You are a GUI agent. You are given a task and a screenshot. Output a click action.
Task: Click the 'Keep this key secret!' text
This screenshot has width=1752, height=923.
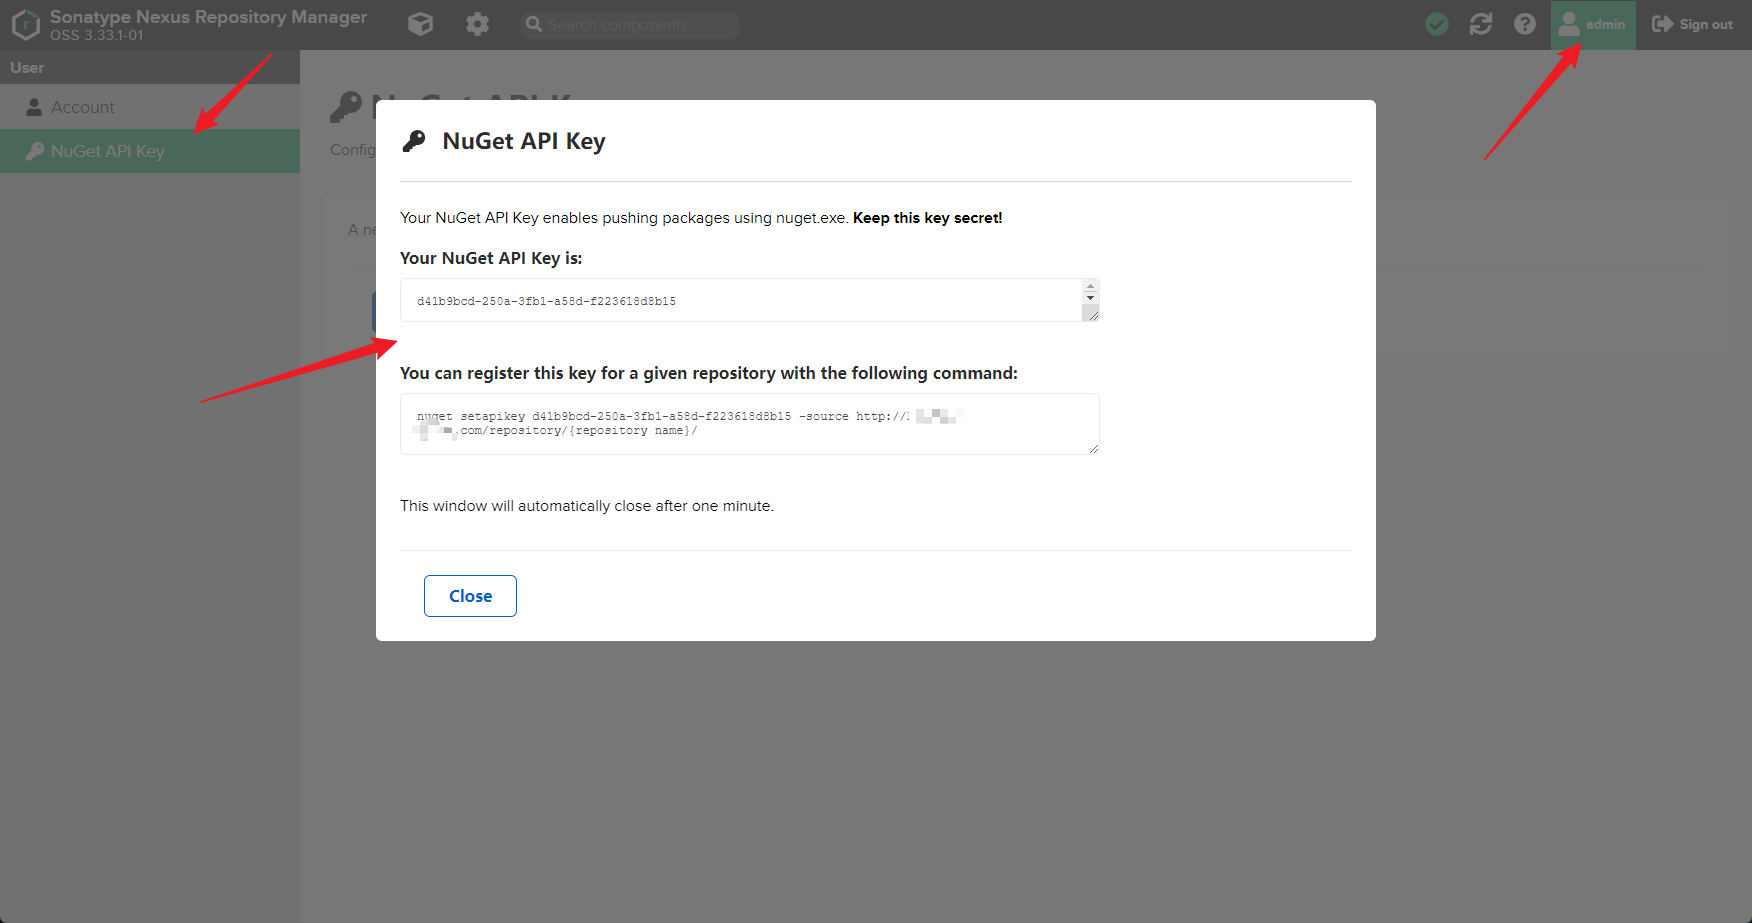pos(927,218)
